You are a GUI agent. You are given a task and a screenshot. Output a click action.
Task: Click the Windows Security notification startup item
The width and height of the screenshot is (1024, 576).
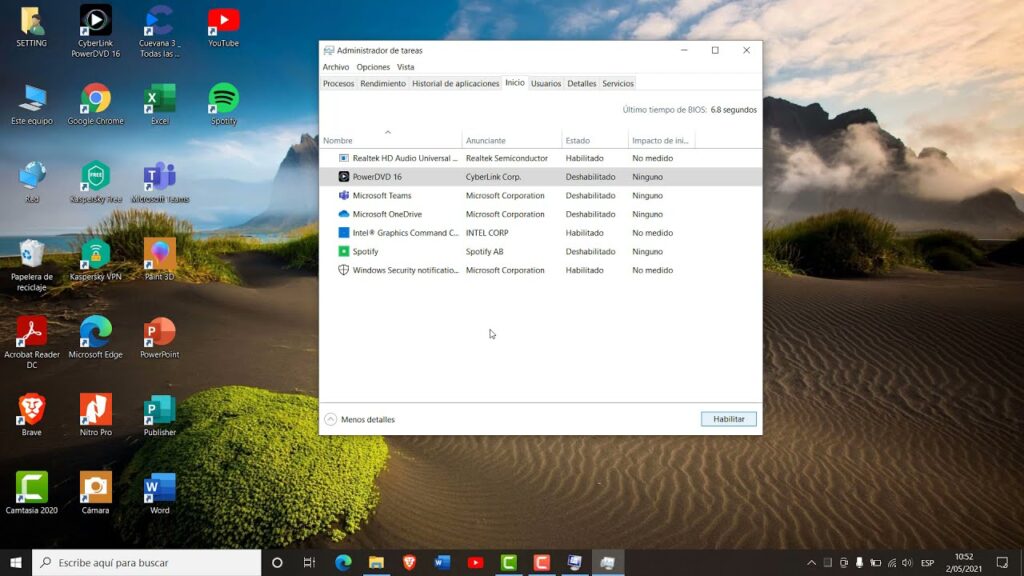(343, 270)
